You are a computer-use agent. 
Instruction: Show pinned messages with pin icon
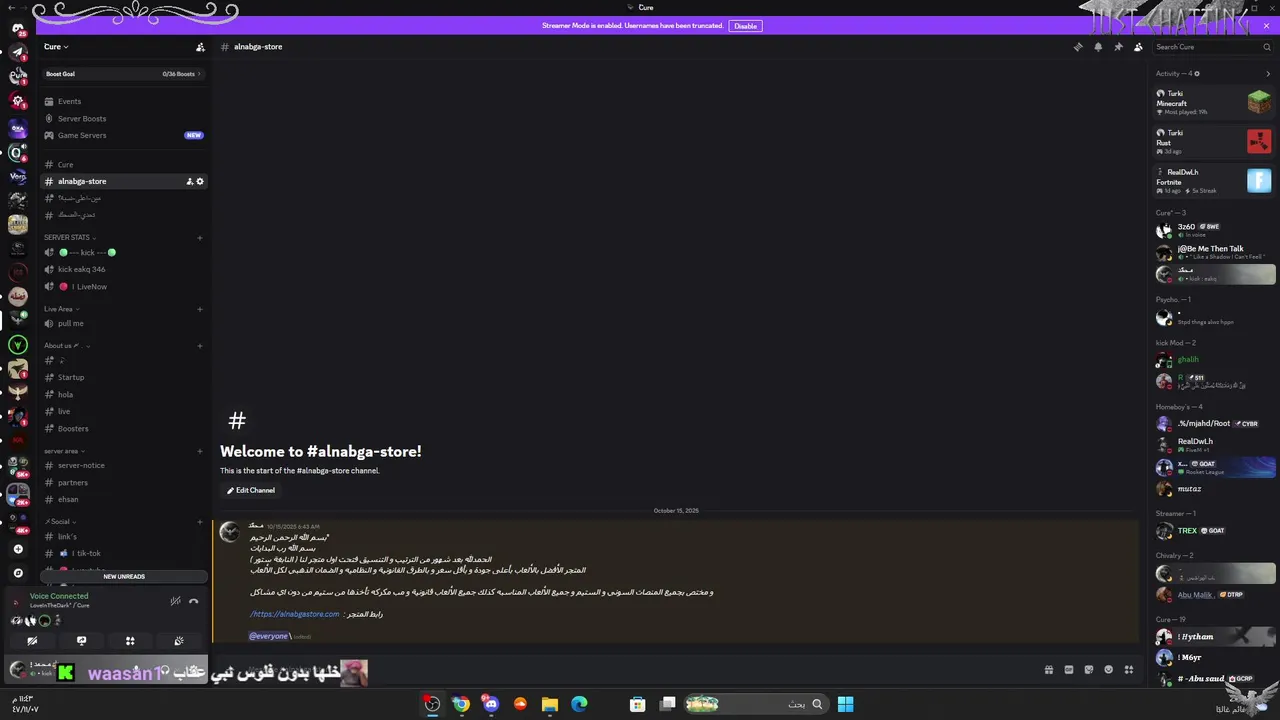pyautogui.click(x=1118, y=47)
